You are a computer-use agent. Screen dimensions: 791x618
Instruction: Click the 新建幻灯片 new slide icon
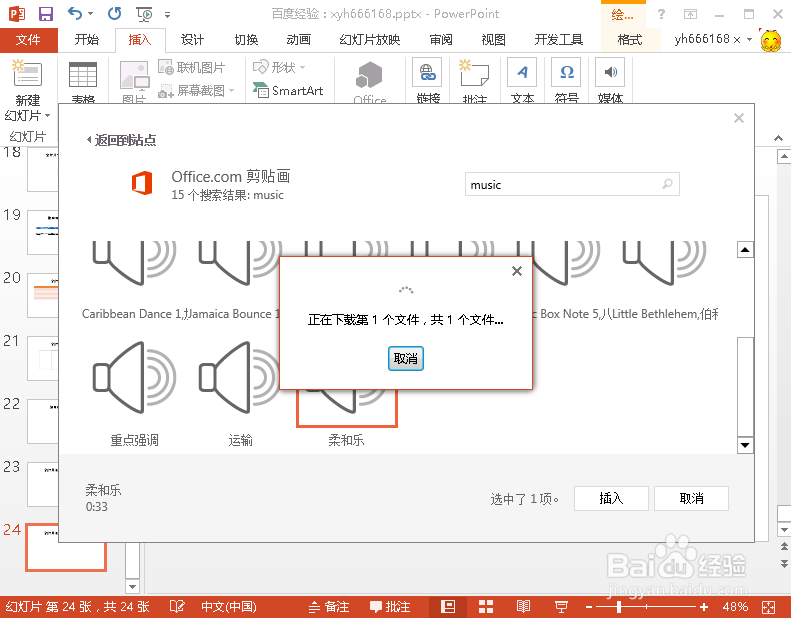(27, 74)
